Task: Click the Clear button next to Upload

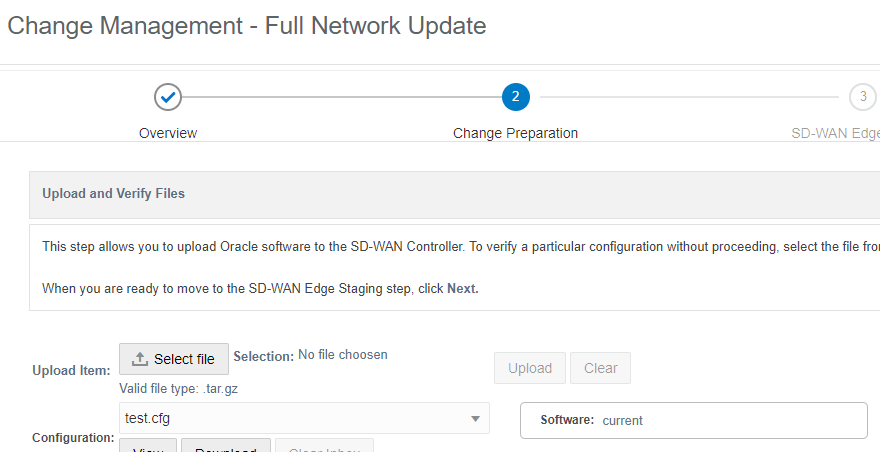Action: 600,368
